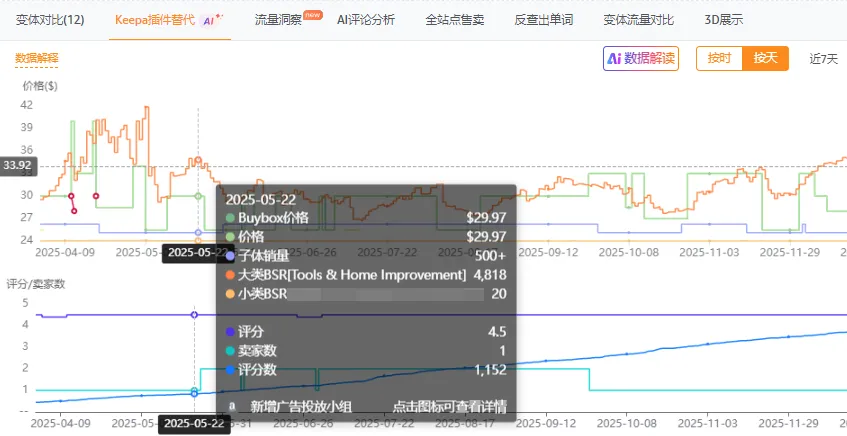The width and height of the screenshot is (847, 436).
Task: Click the 数据解释 link
Action: (x=36, y=58)
